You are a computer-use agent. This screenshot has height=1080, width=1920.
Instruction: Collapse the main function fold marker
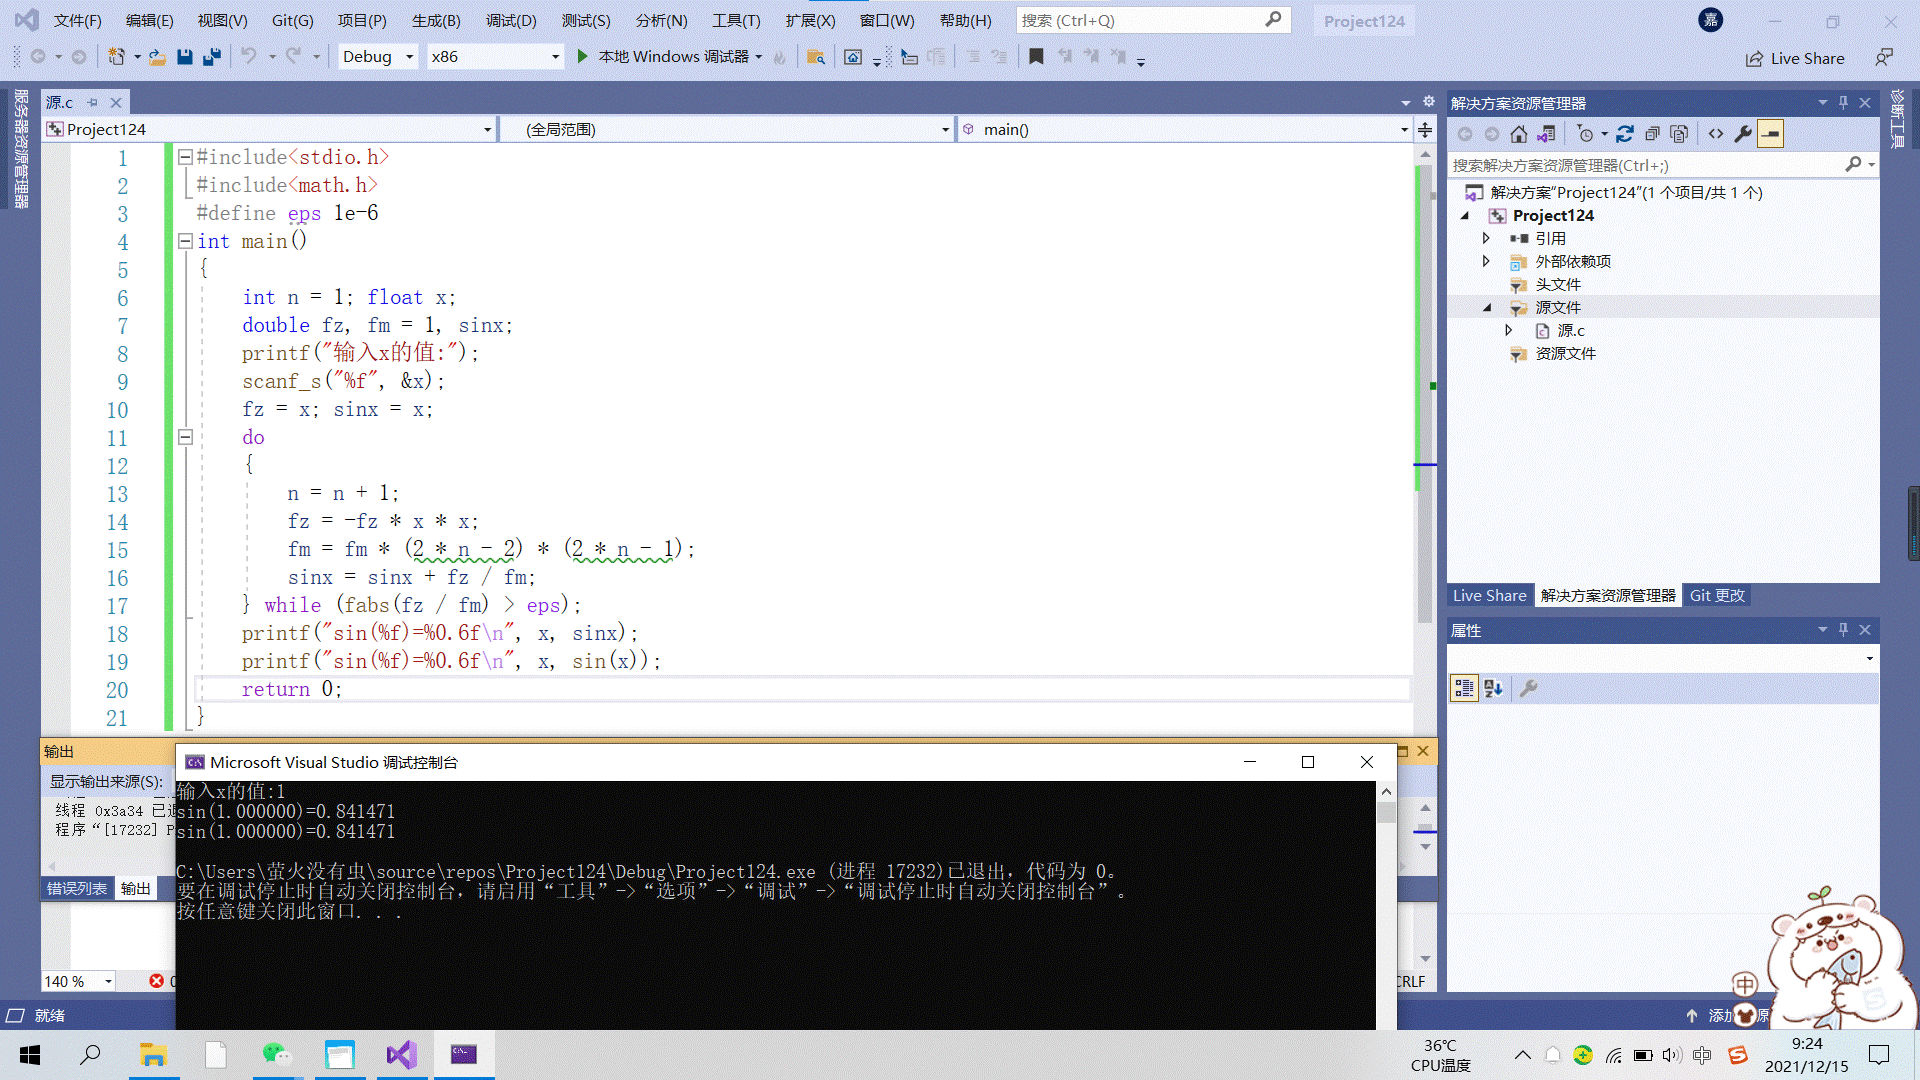tap(185, 241)
